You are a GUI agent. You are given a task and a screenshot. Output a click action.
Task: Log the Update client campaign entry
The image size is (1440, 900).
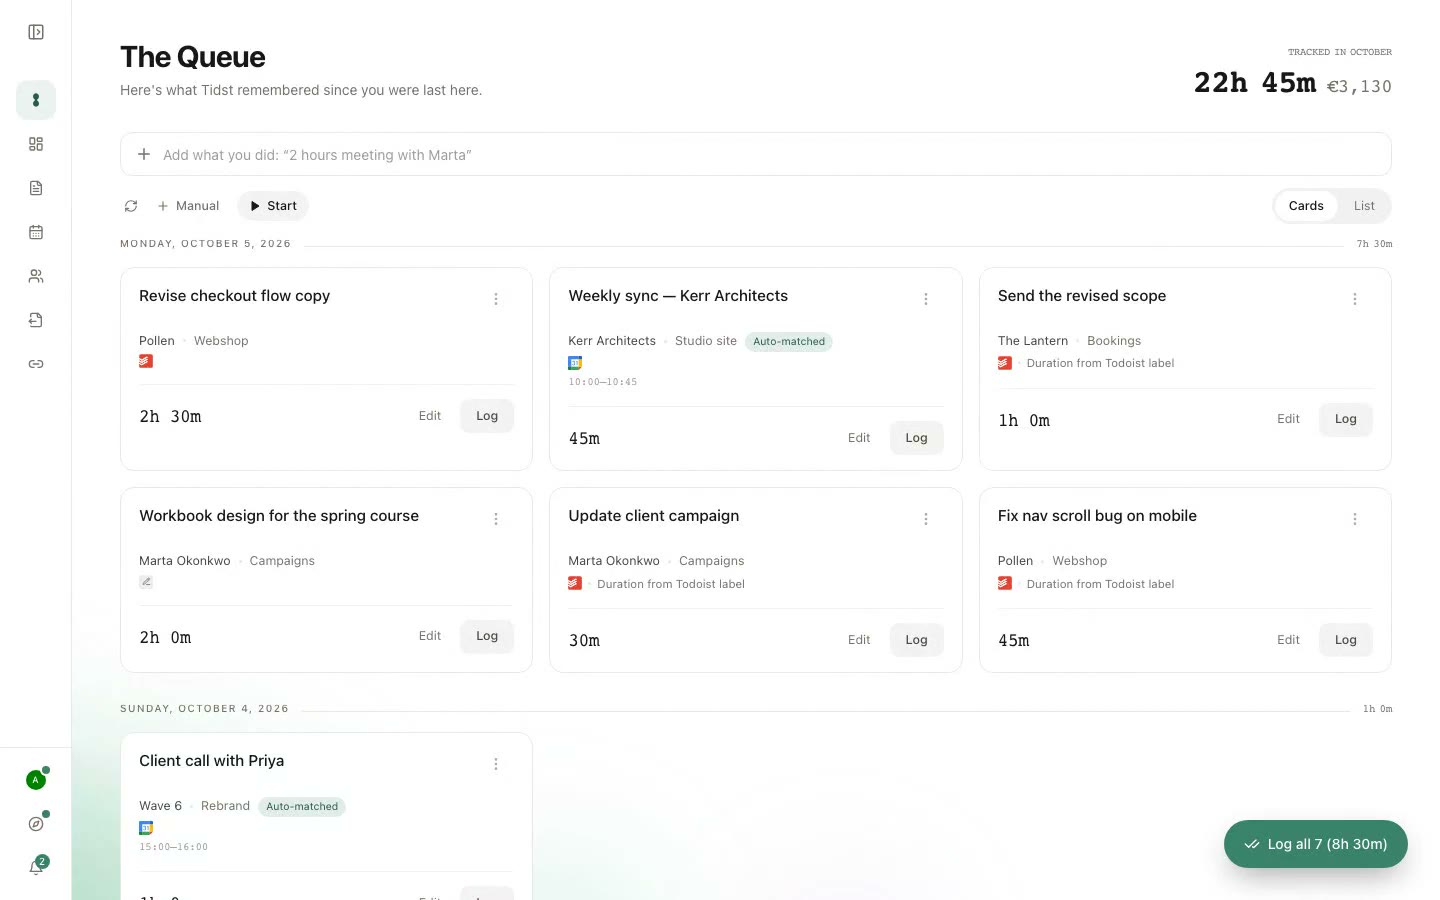[x=917, y=640]
